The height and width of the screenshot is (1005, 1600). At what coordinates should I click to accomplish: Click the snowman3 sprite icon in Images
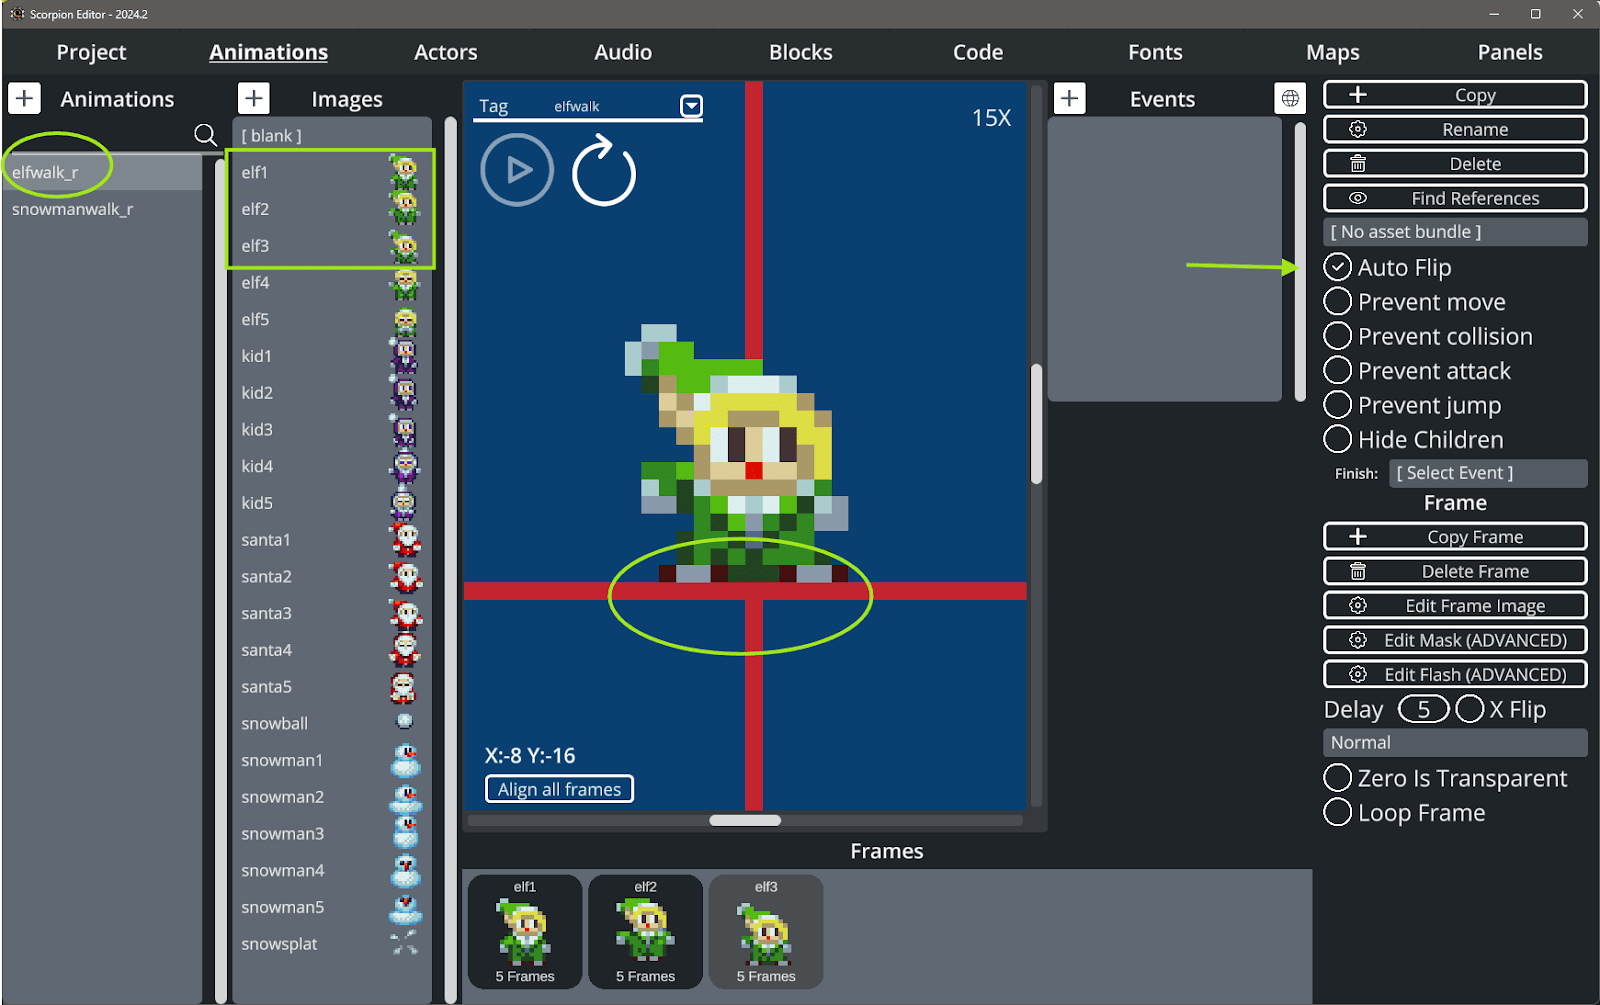pos(404,834)
